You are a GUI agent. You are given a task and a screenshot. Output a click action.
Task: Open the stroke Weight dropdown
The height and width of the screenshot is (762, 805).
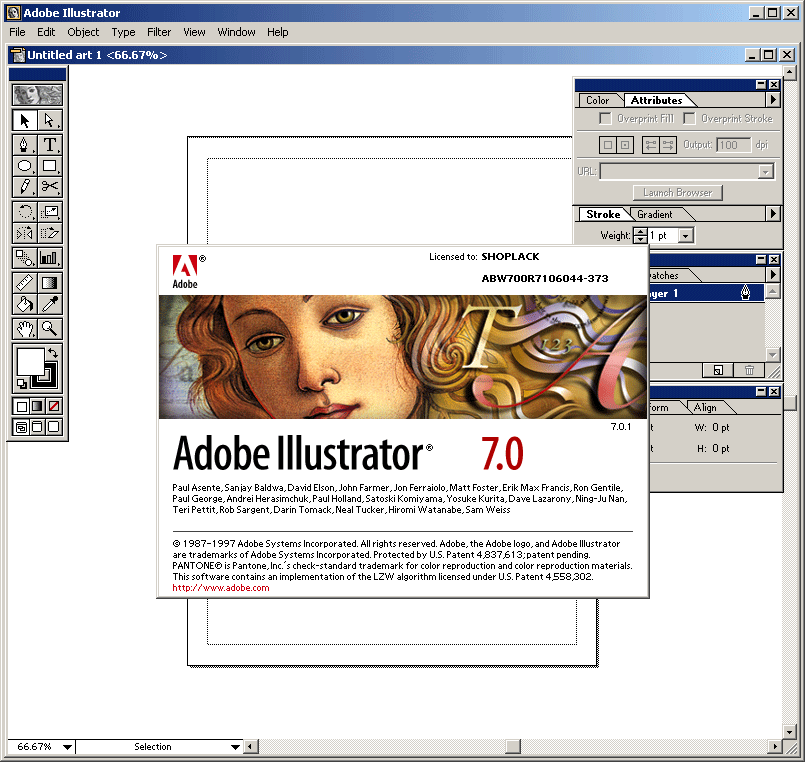(686, 236)
